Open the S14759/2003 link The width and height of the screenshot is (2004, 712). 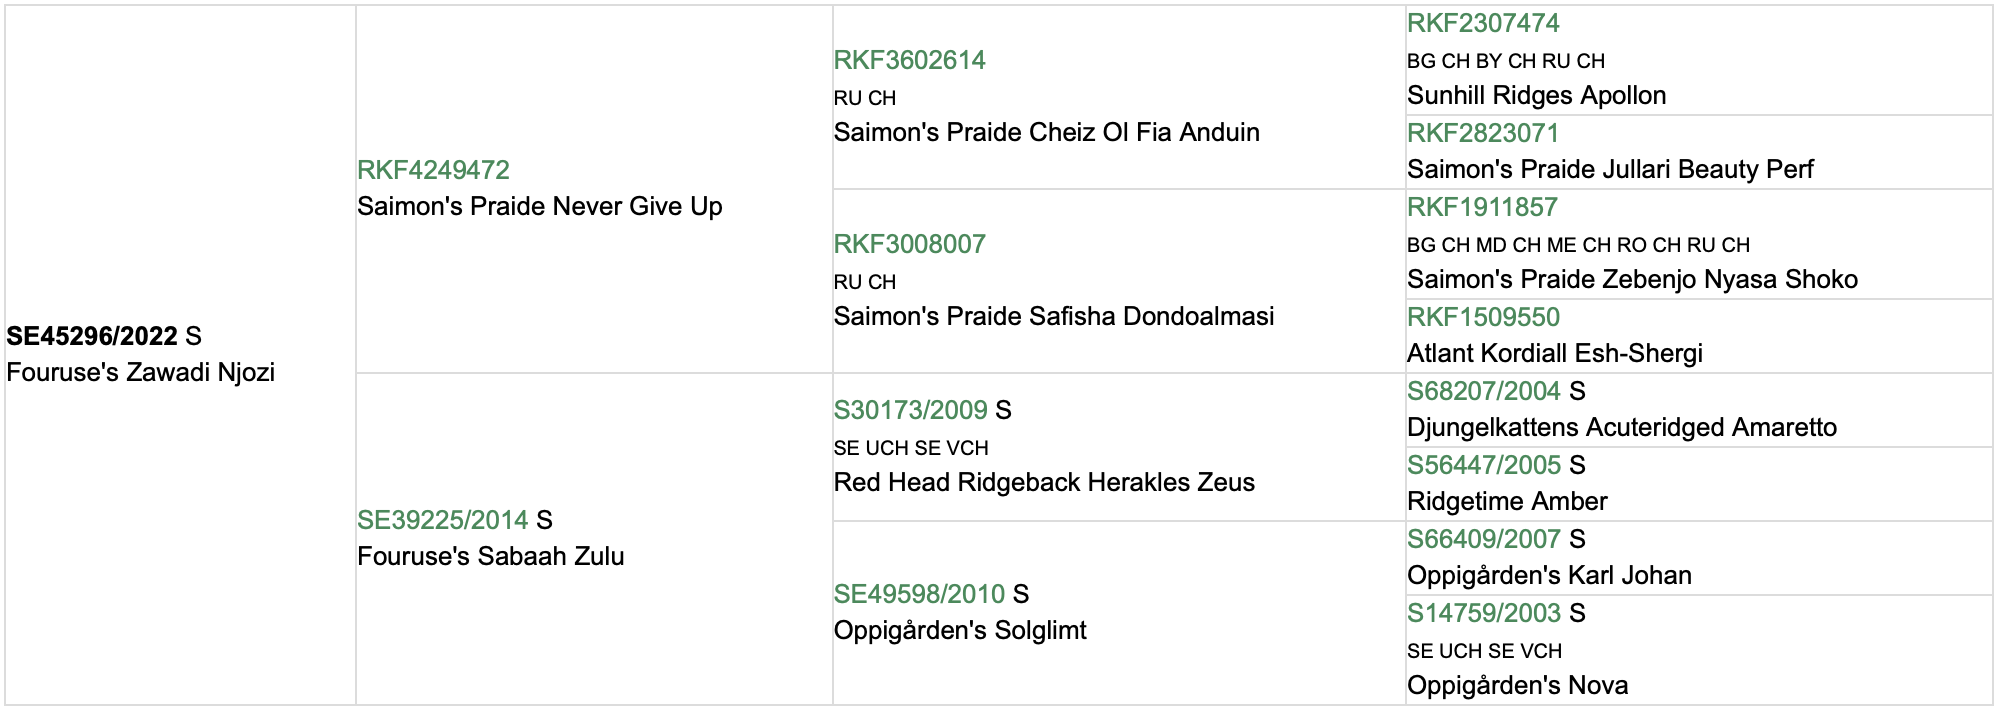pyautogui.click(x=1484, y=613)
